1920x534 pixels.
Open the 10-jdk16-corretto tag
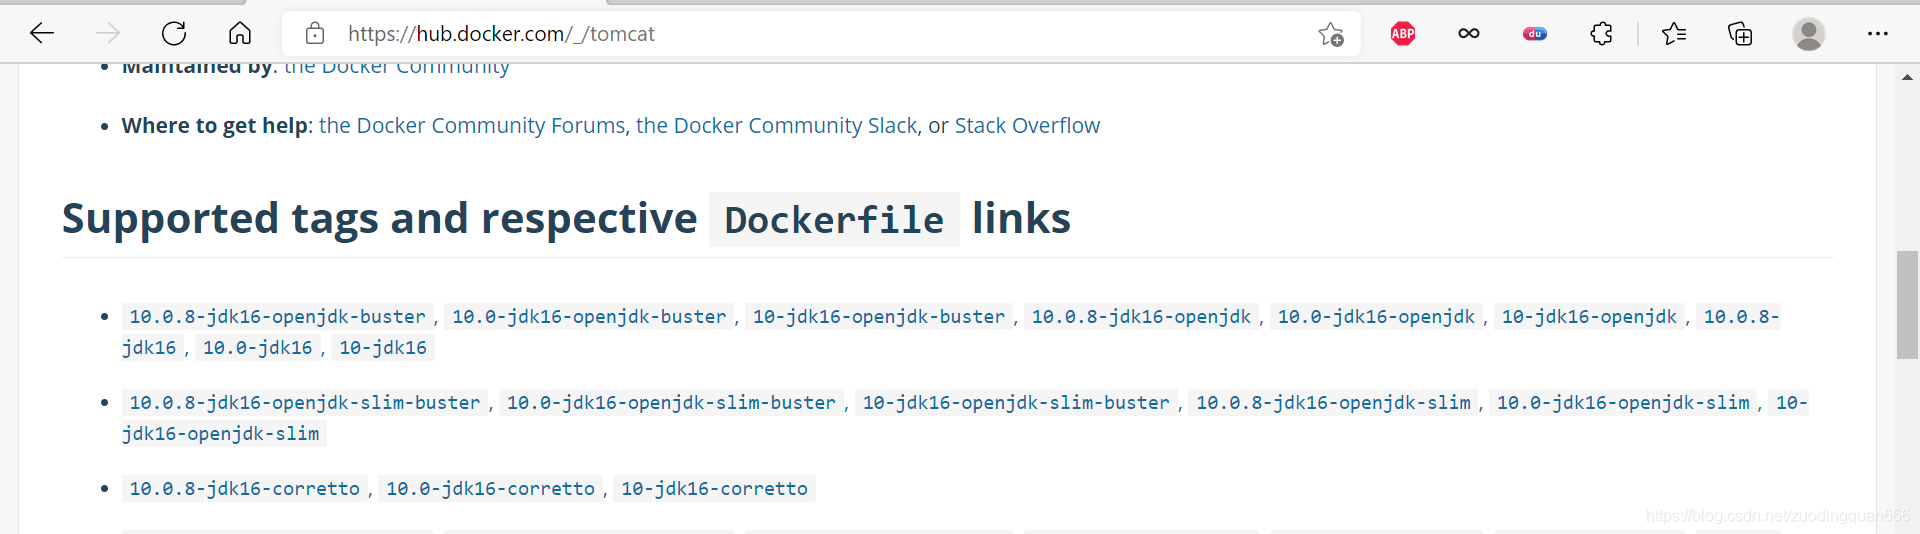714,489
